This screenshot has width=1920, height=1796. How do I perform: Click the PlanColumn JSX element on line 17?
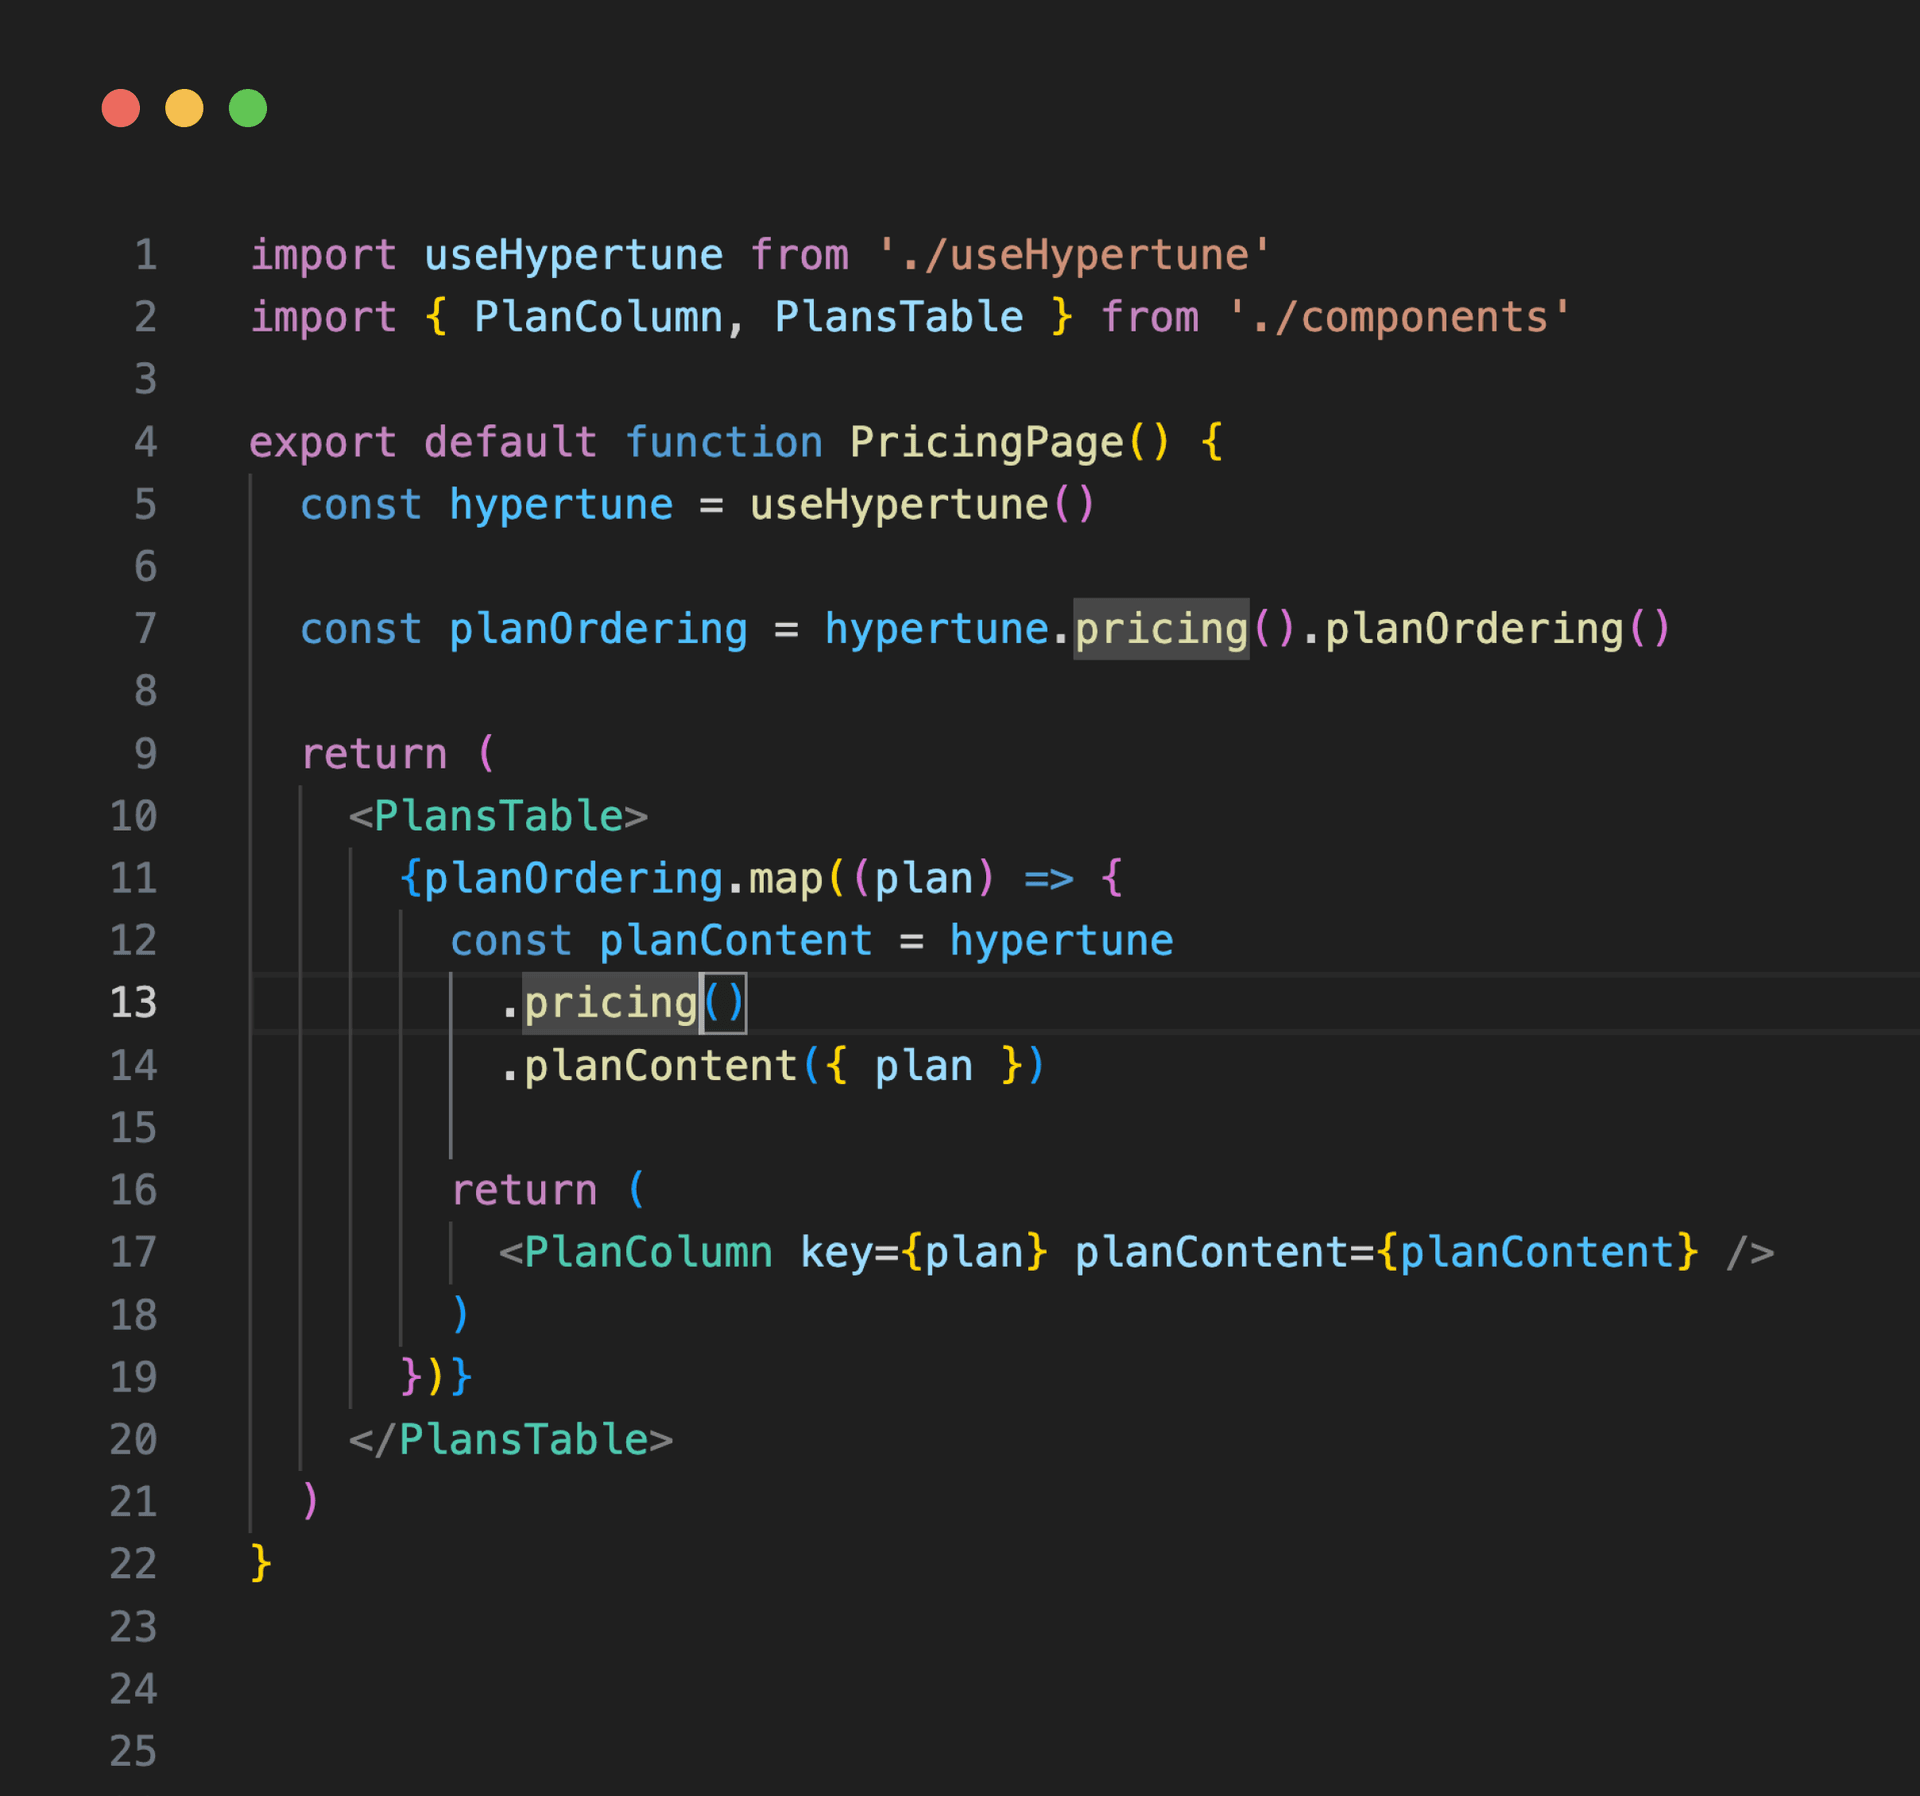647,1252
